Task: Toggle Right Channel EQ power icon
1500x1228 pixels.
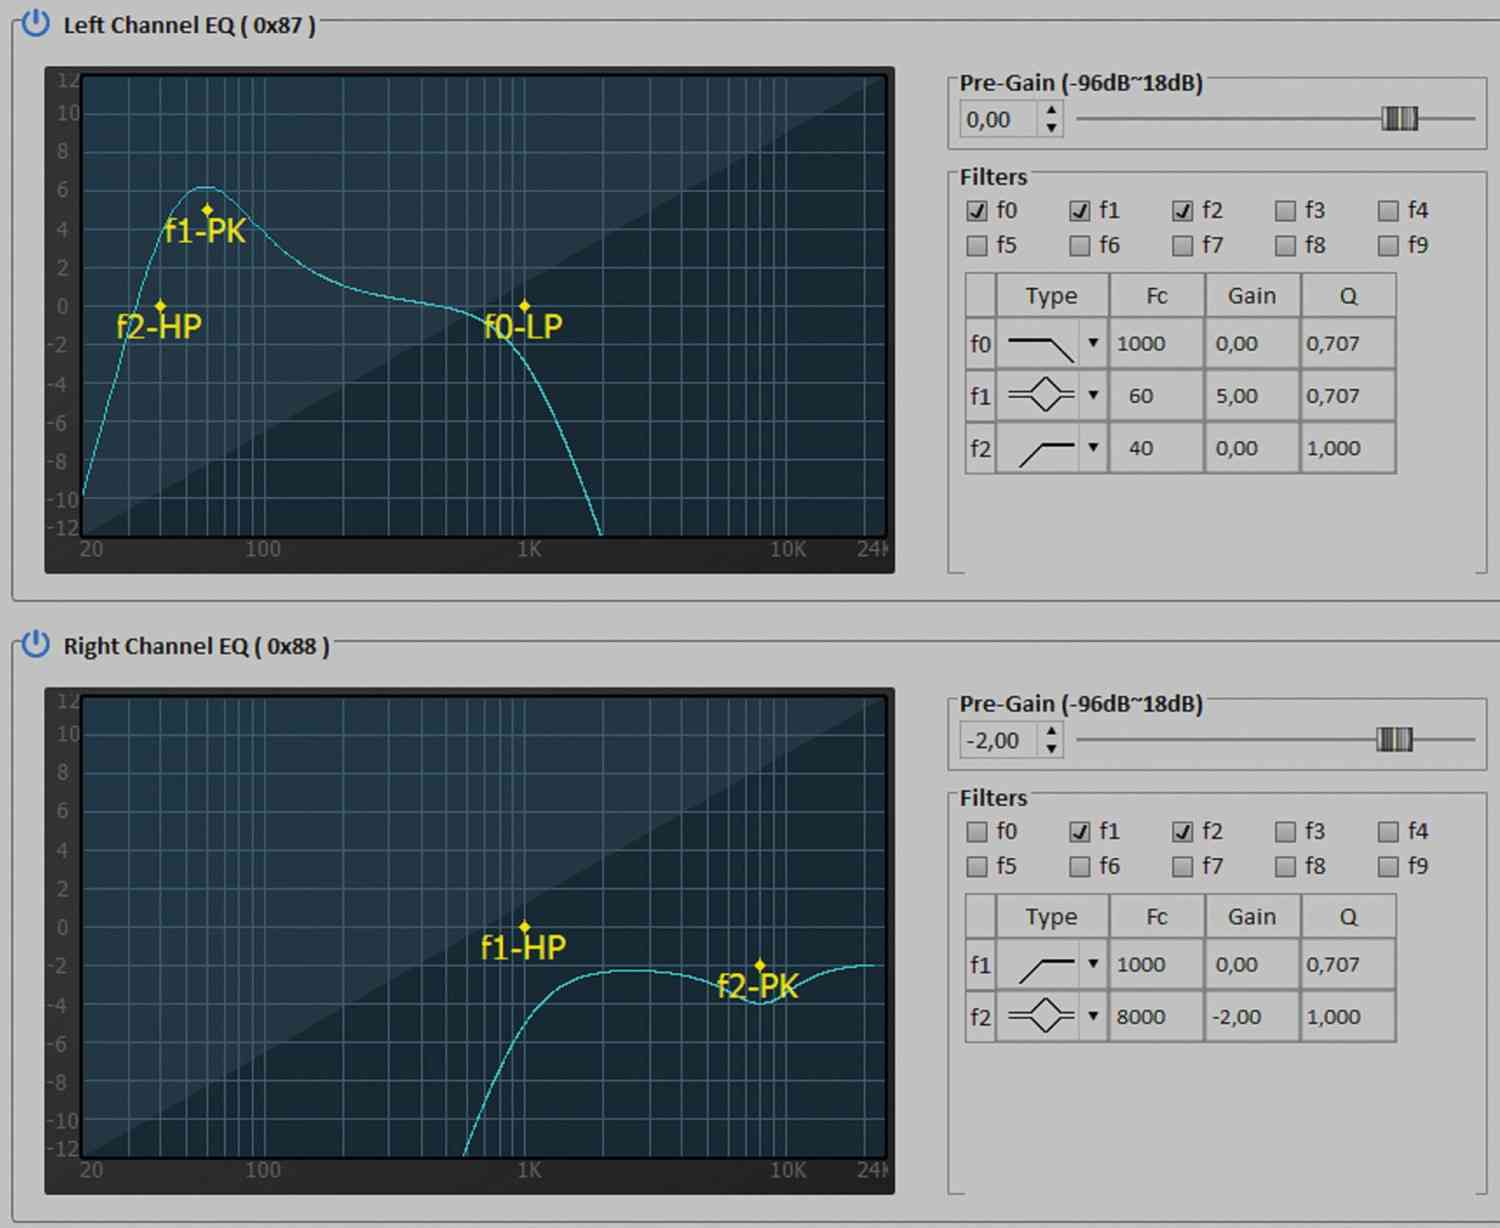Action: (35, 644)
